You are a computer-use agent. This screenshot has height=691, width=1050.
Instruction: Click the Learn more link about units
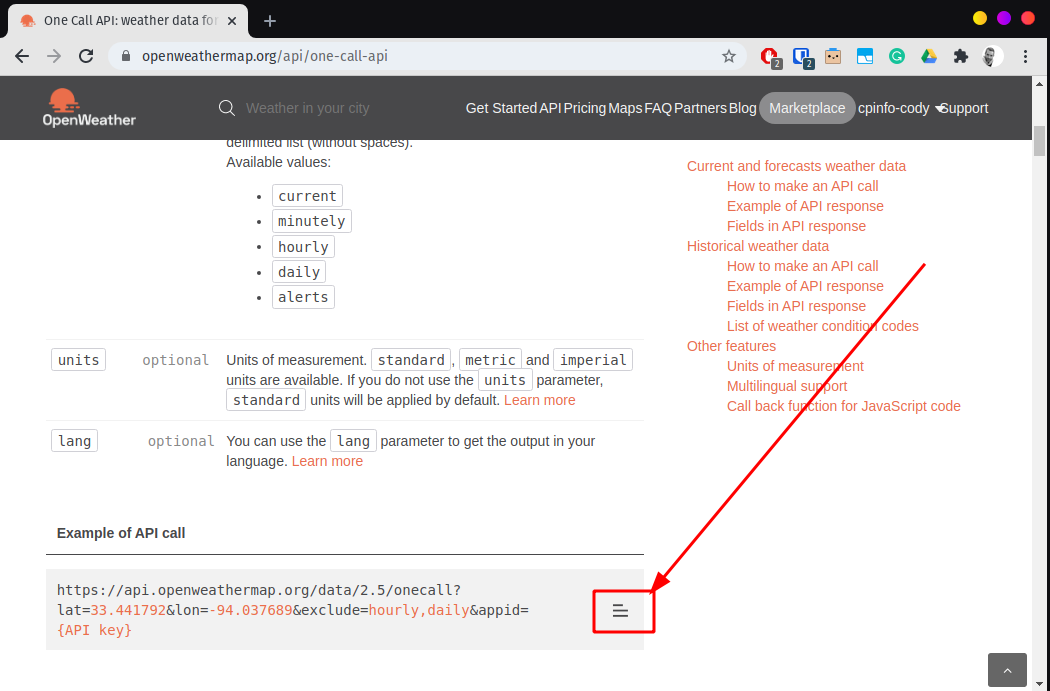(x=539, y=400)
